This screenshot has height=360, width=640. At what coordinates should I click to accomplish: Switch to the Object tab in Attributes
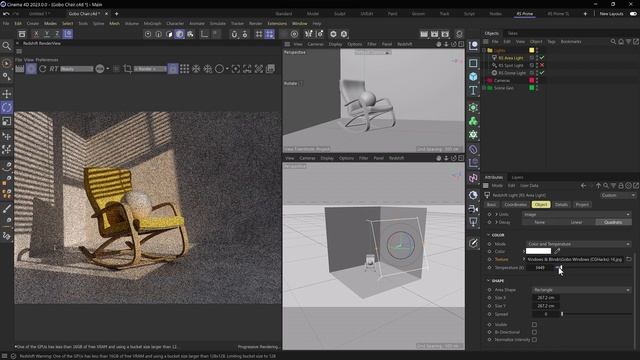point(541,204)
